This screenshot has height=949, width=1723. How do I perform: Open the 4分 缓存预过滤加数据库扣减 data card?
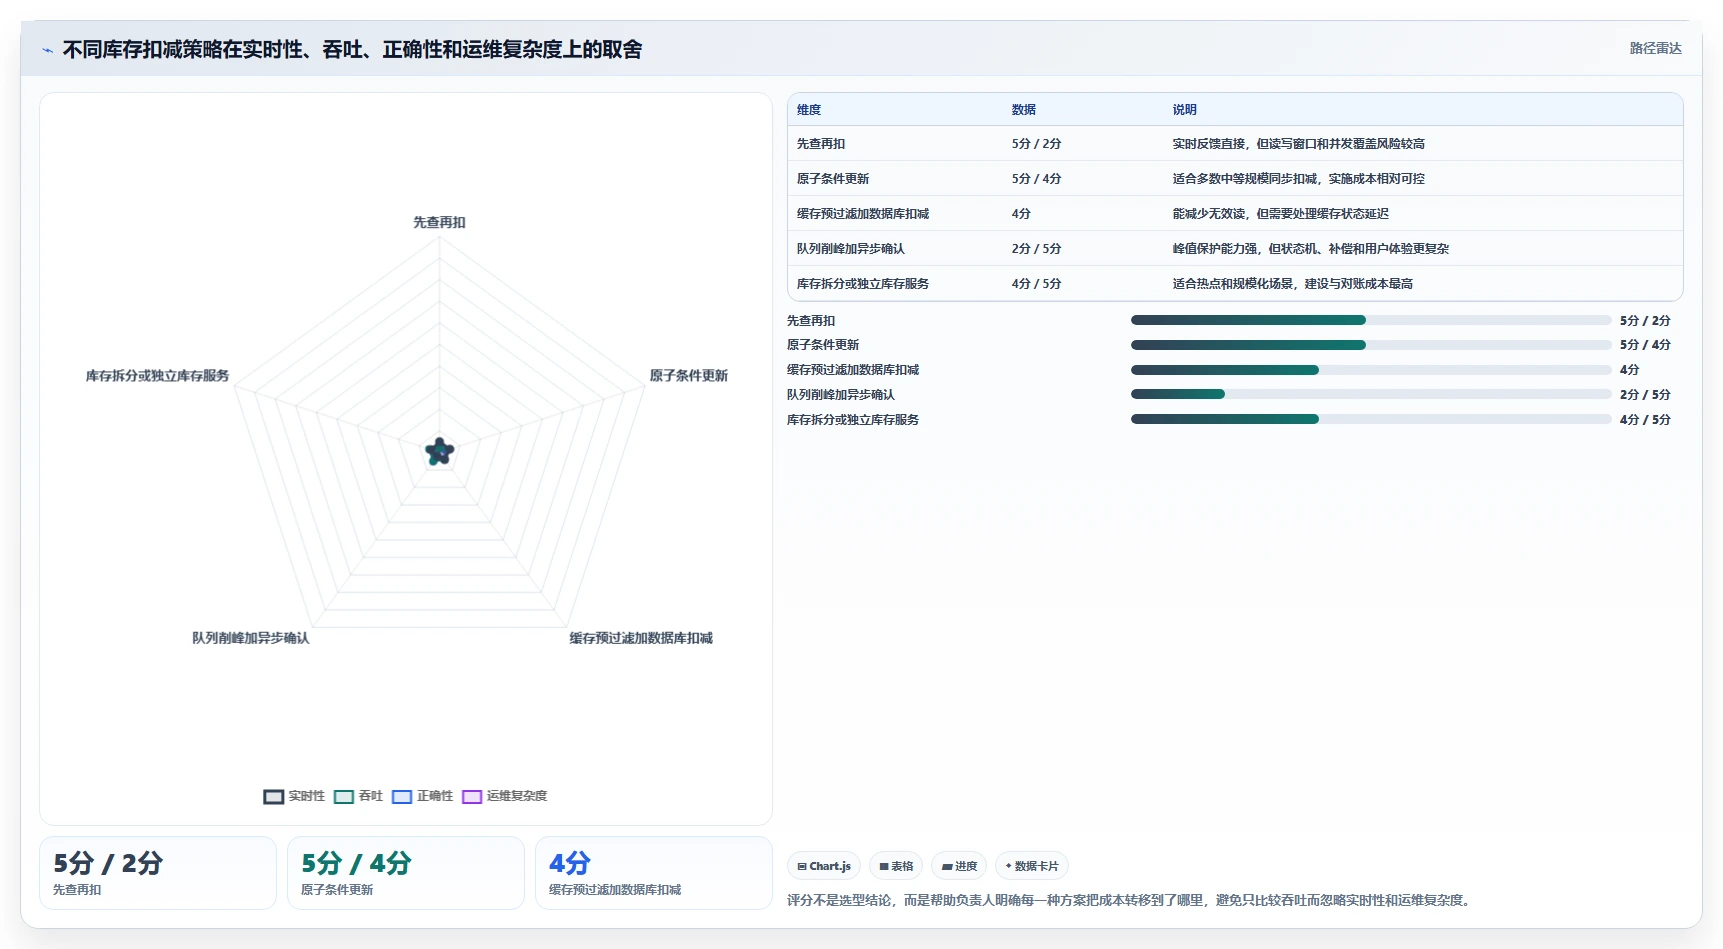[654, 873]
